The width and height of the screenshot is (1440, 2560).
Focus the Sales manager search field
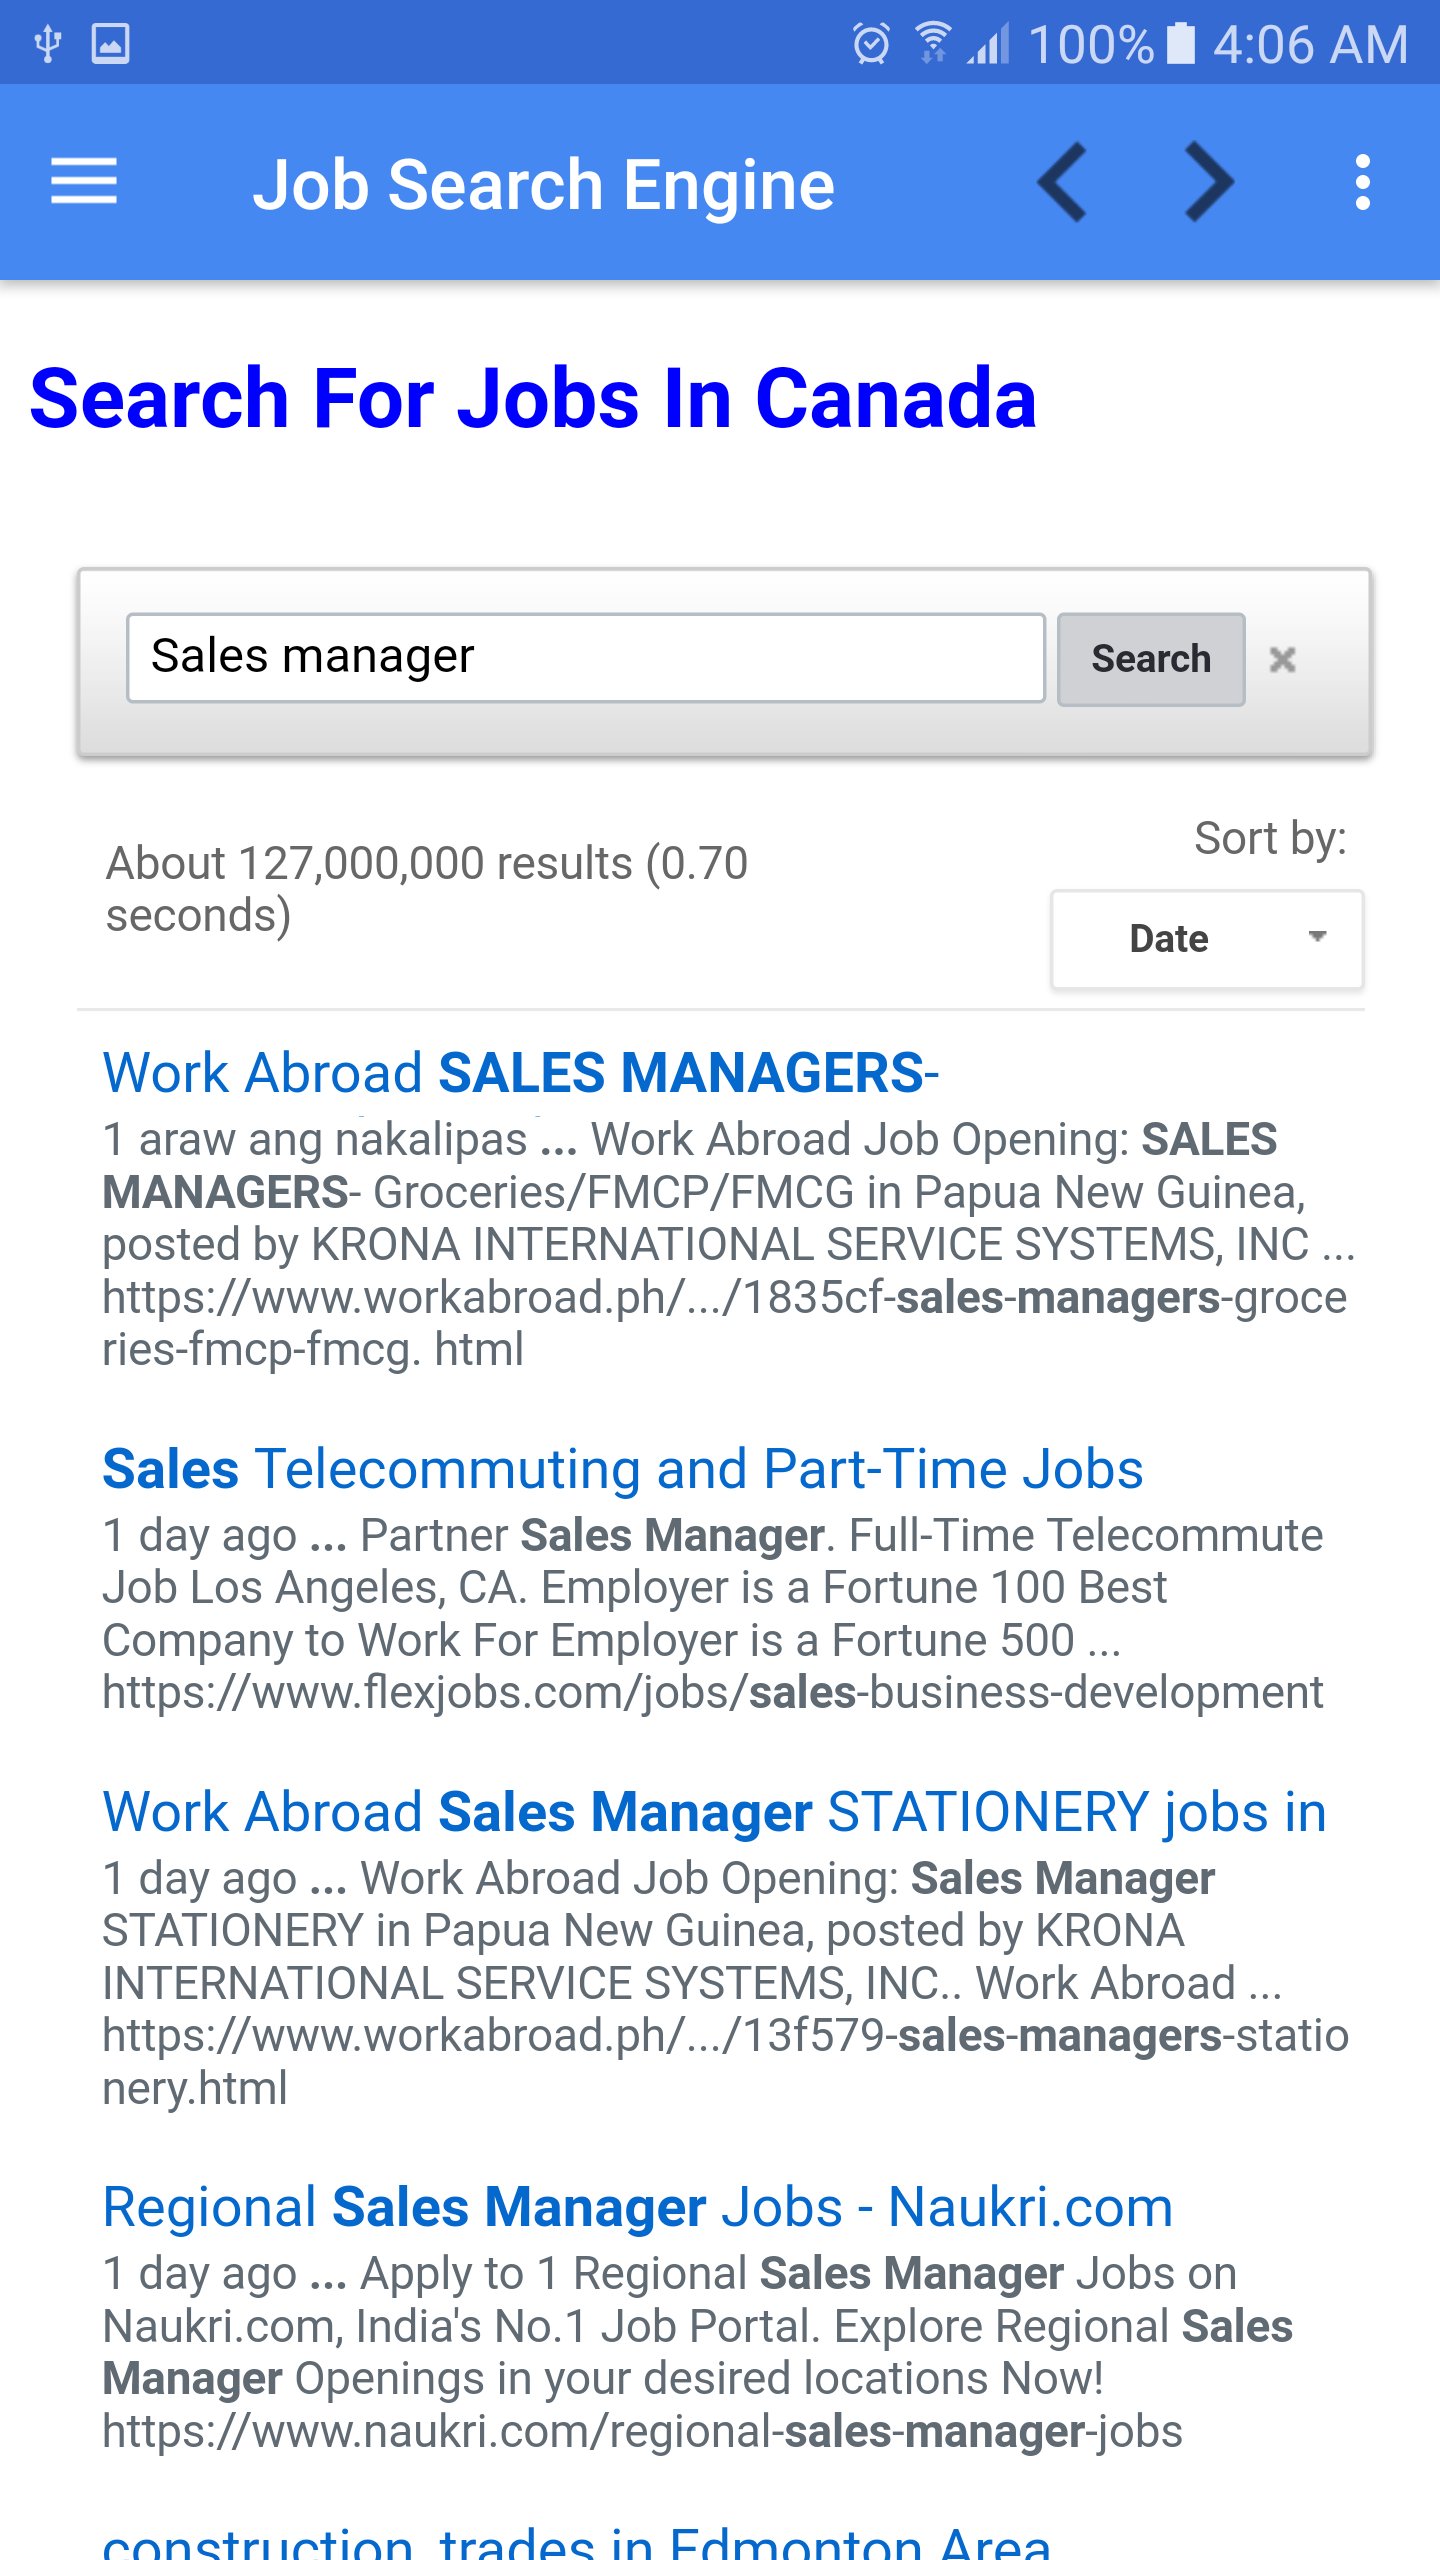(x=585, y=658)
